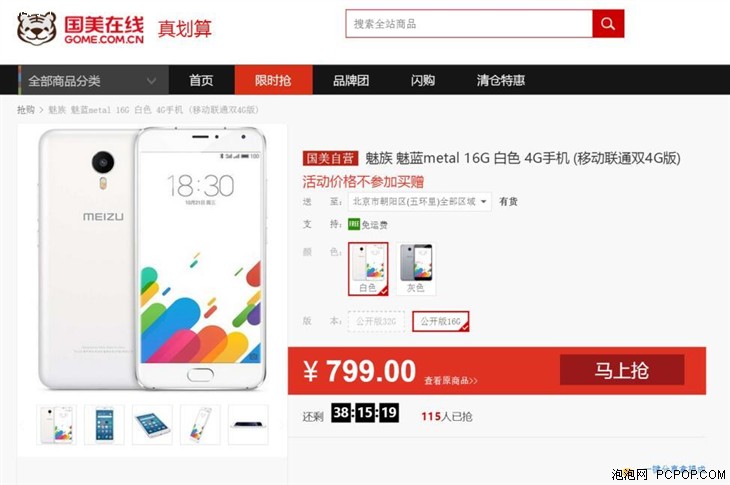The width and height of the screenshot is (730, 485).
Task: View the blue home screen thumbnail
Action: coord(104,424)
